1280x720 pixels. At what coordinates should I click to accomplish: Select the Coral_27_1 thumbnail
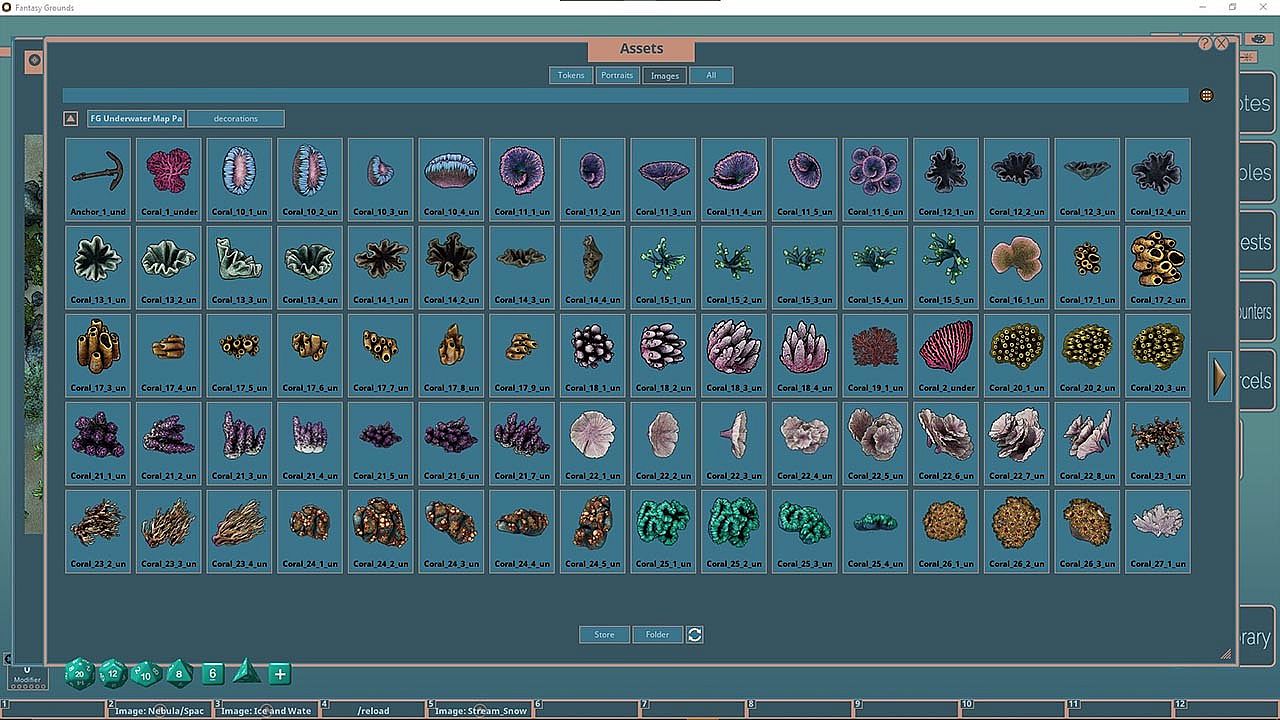tap(1158, 531)
